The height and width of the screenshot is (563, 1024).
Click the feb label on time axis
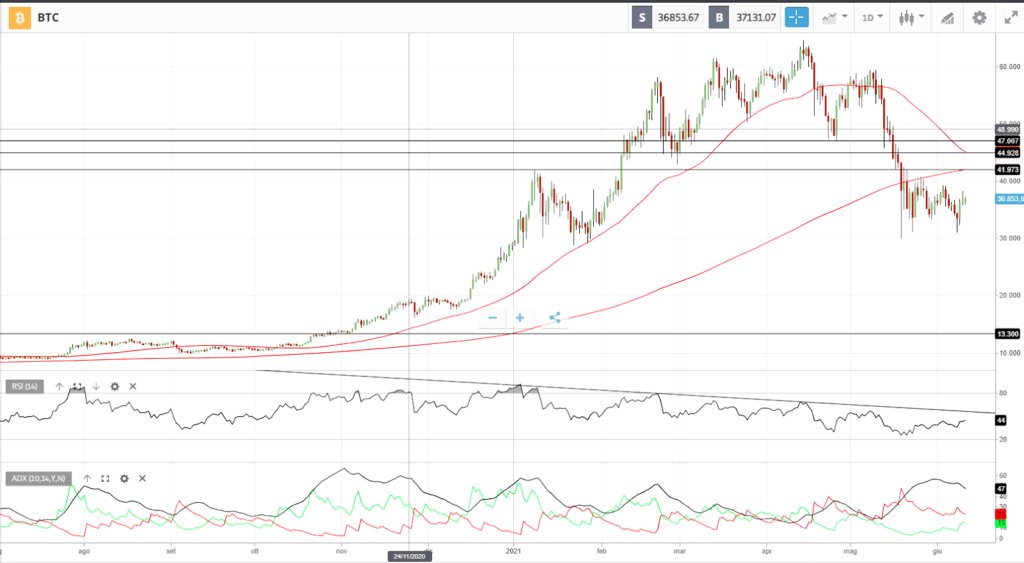601,551
